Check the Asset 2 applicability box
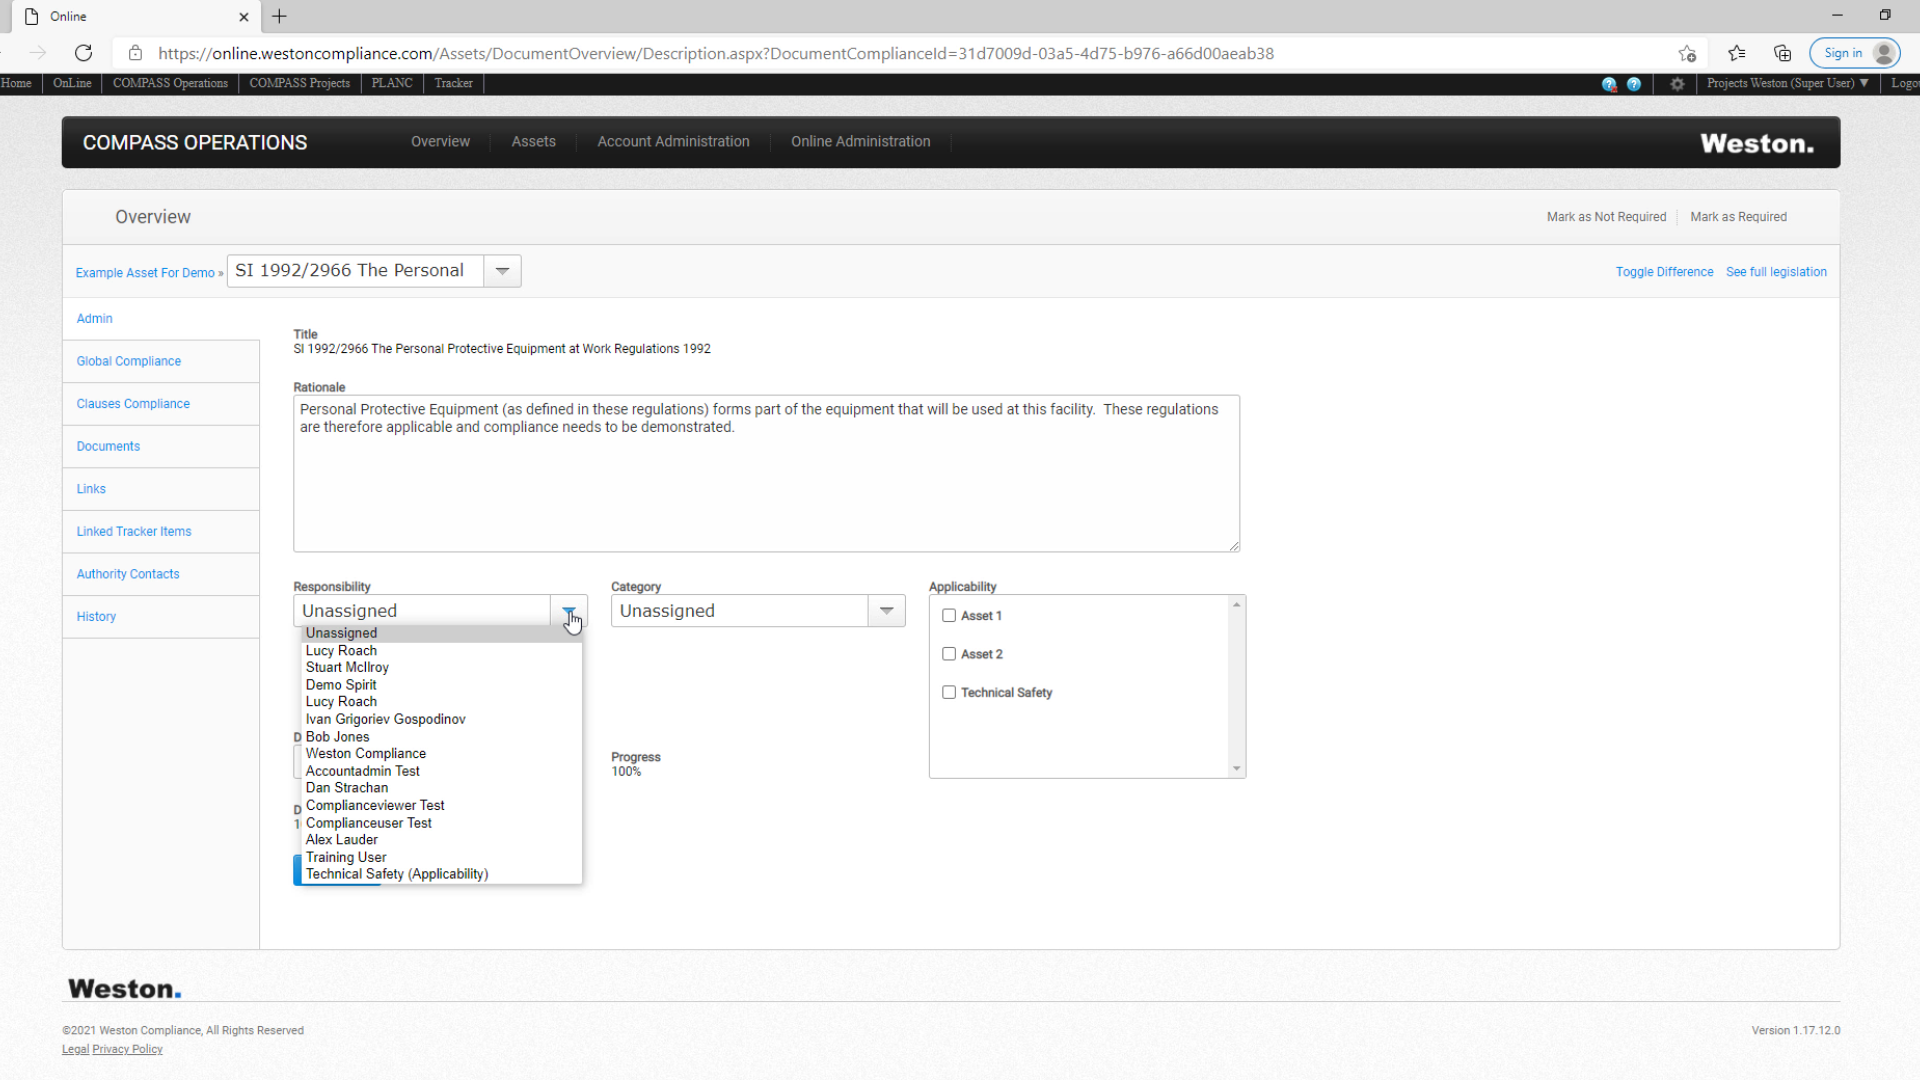1920x1080 pixels. pyautogui.click(x=949, y=654)
